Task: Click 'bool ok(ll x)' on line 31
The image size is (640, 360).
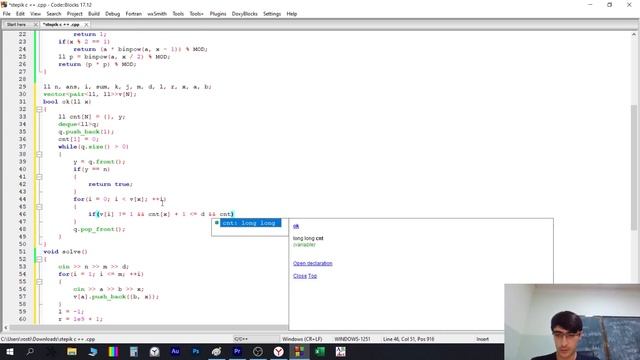Action: (x=67, y=102)
